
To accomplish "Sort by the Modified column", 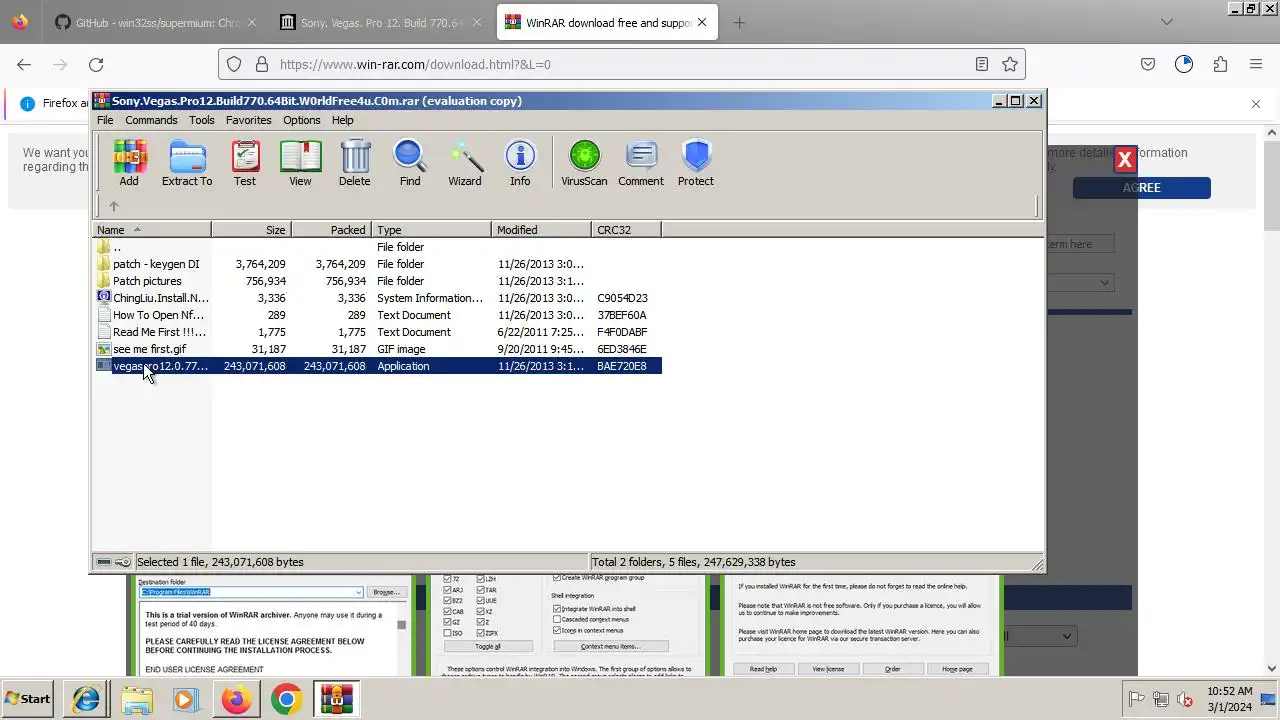I will pyautogui.click(x=542, y=230).
